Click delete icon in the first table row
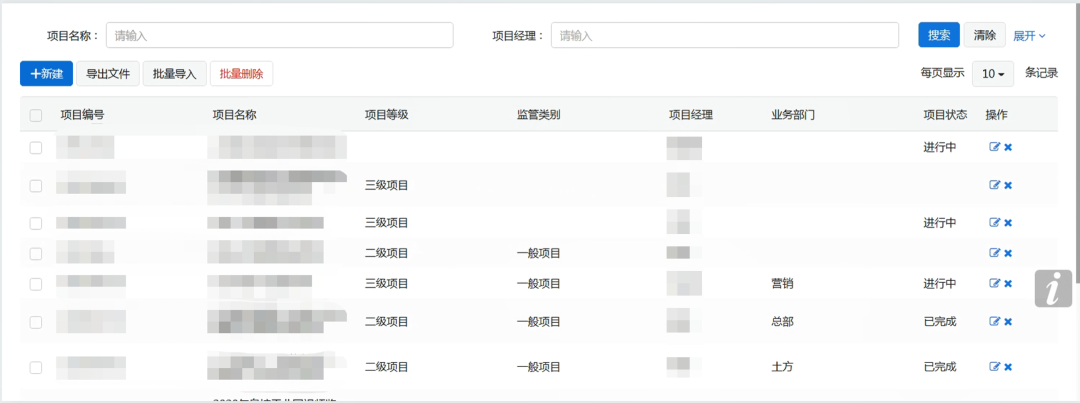Image resolution: width=1080 pixels, height=403 pixels. pos(1008,147)
